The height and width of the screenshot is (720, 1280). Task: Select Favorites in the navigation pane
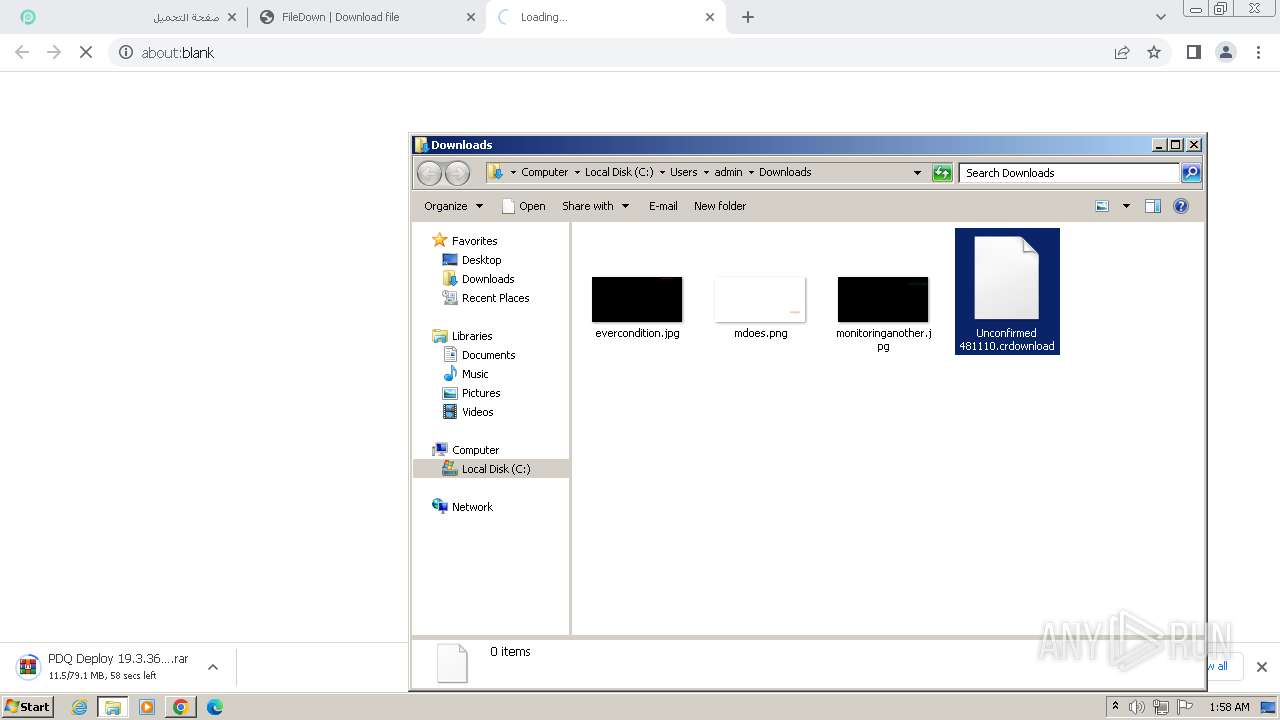tap(474, 241)
